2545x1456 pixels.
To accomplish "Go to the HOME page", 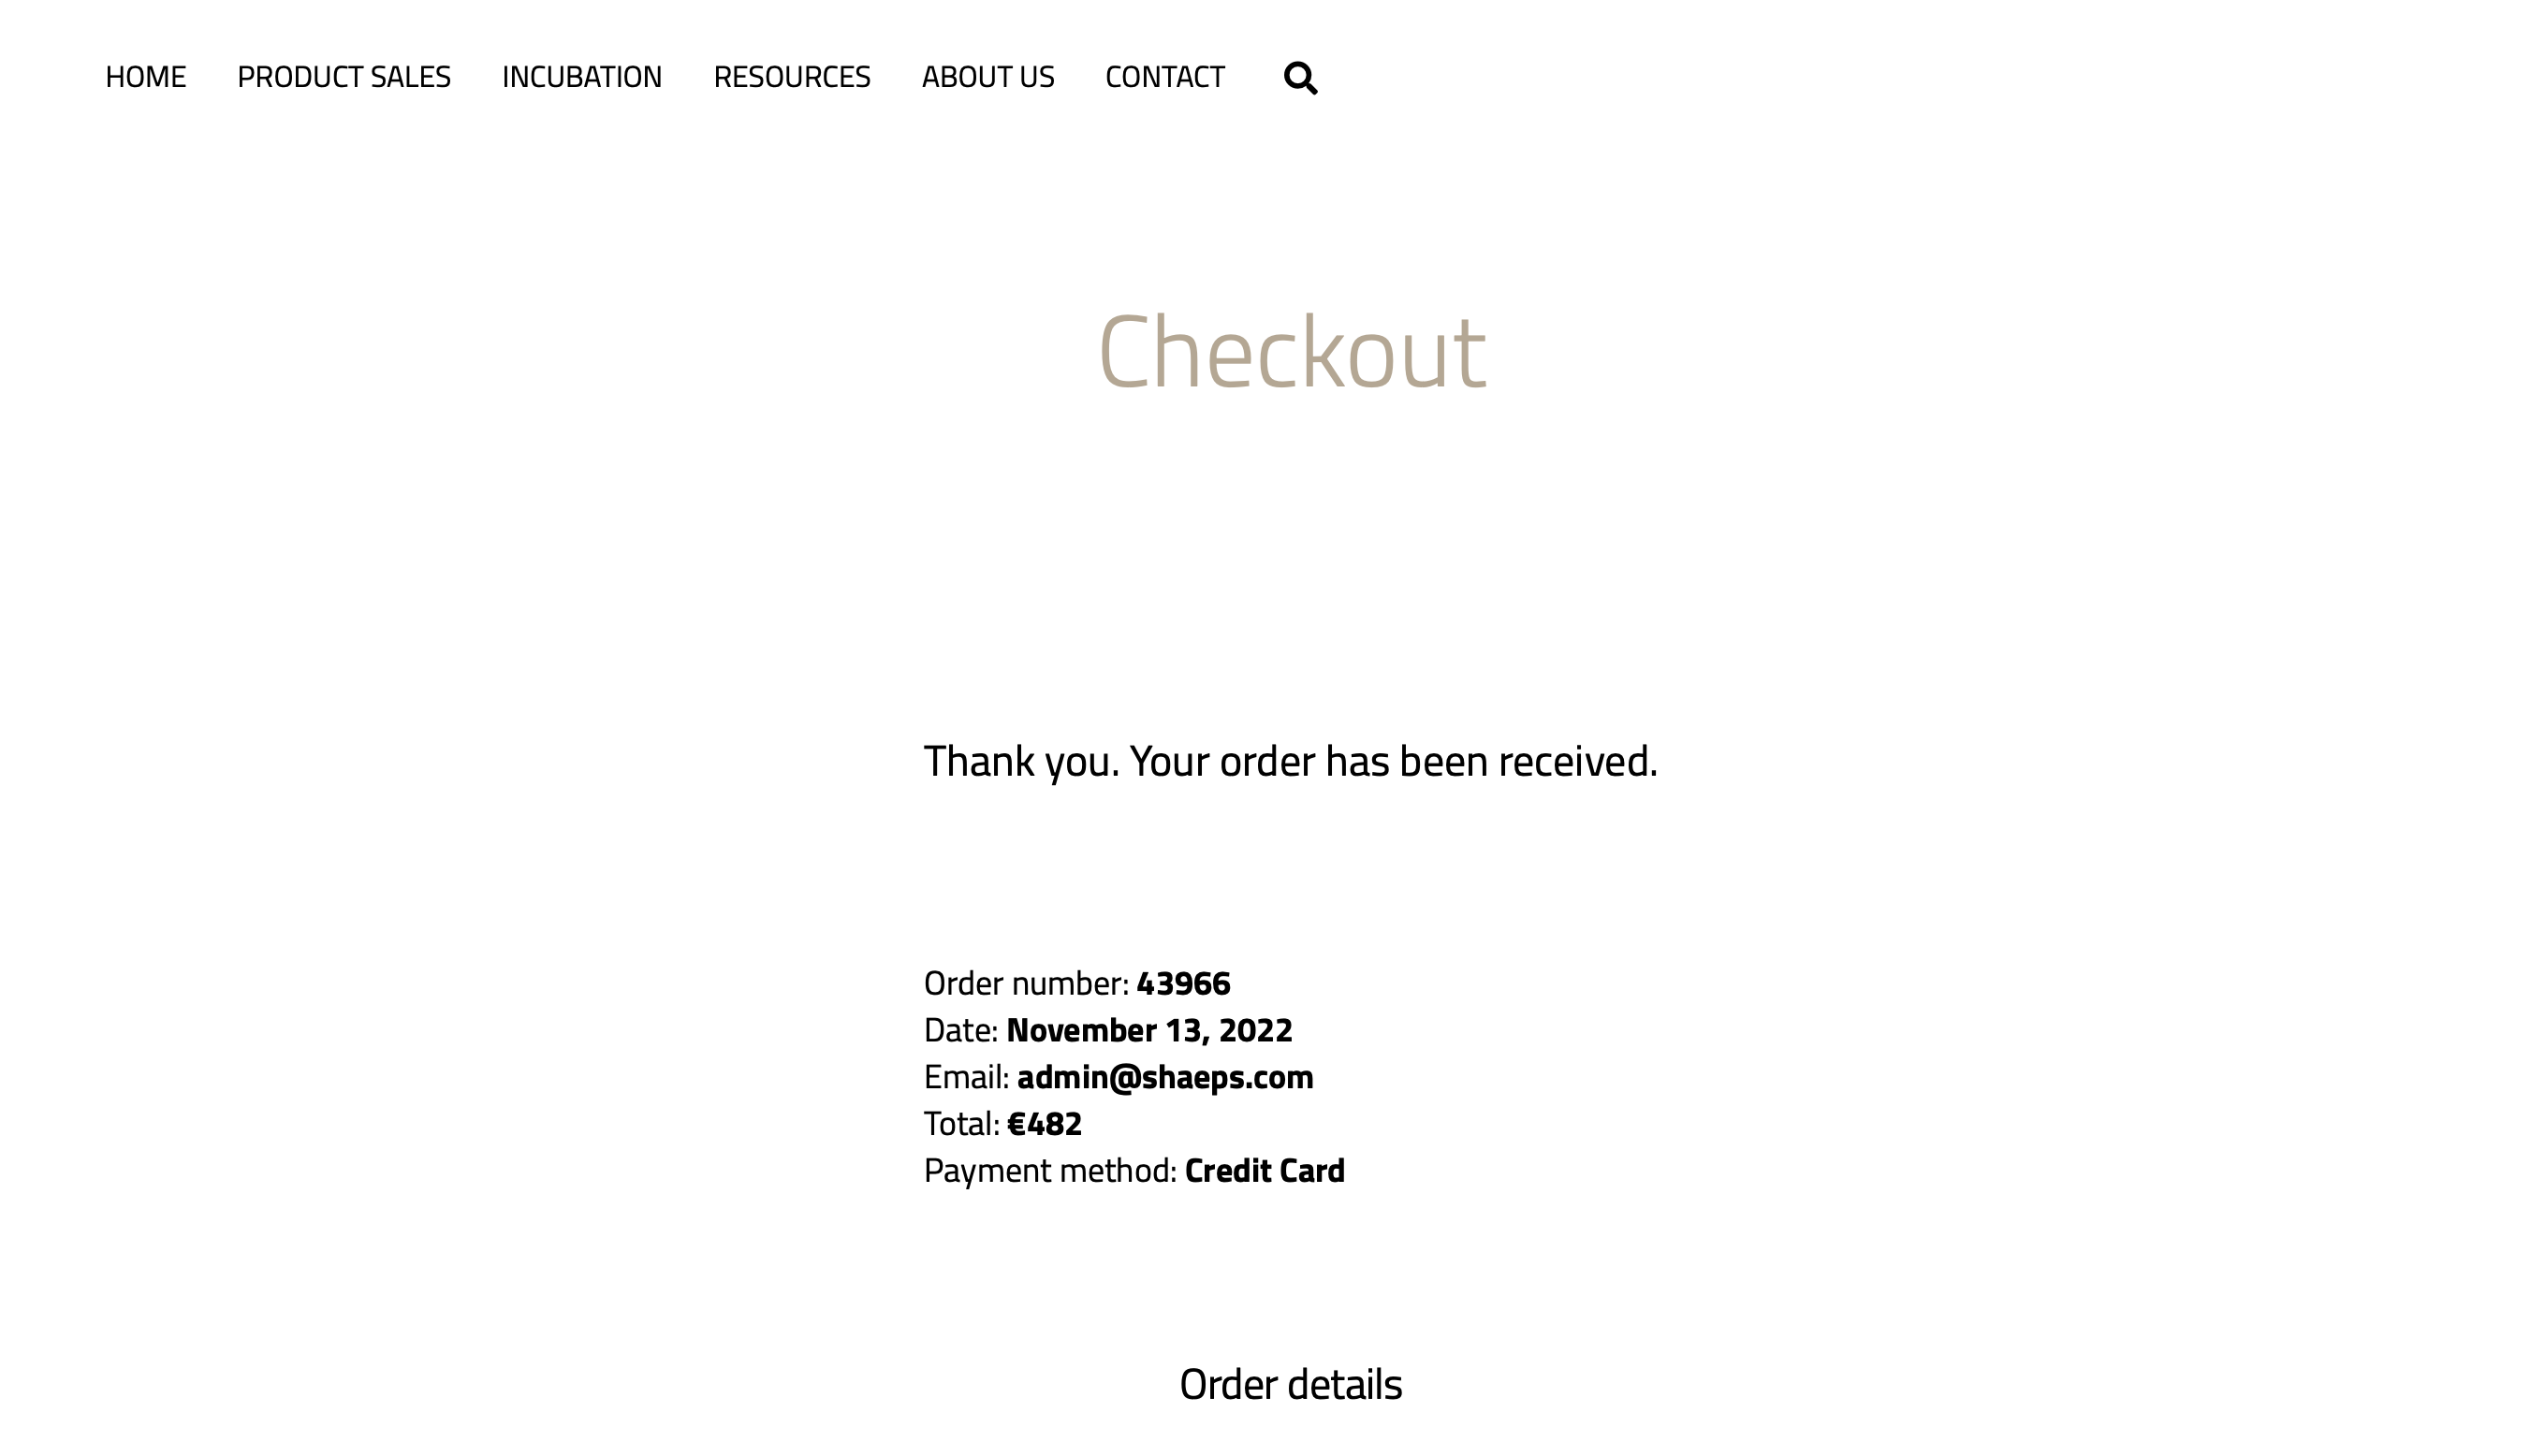I will (146, 77).
